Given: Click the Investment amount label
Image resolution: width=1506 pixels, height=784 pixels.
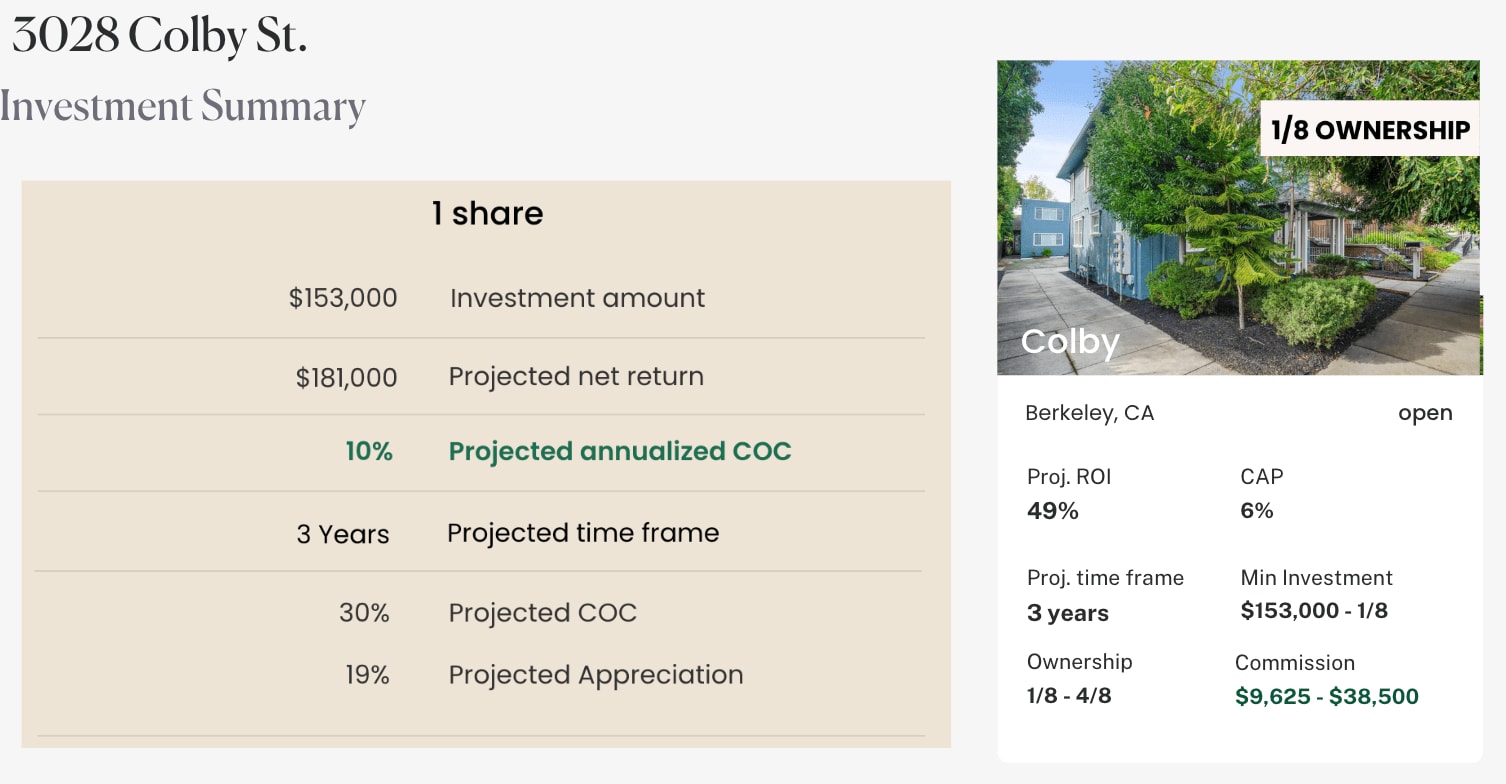Looking at the screenshot, I should [577, 298].
